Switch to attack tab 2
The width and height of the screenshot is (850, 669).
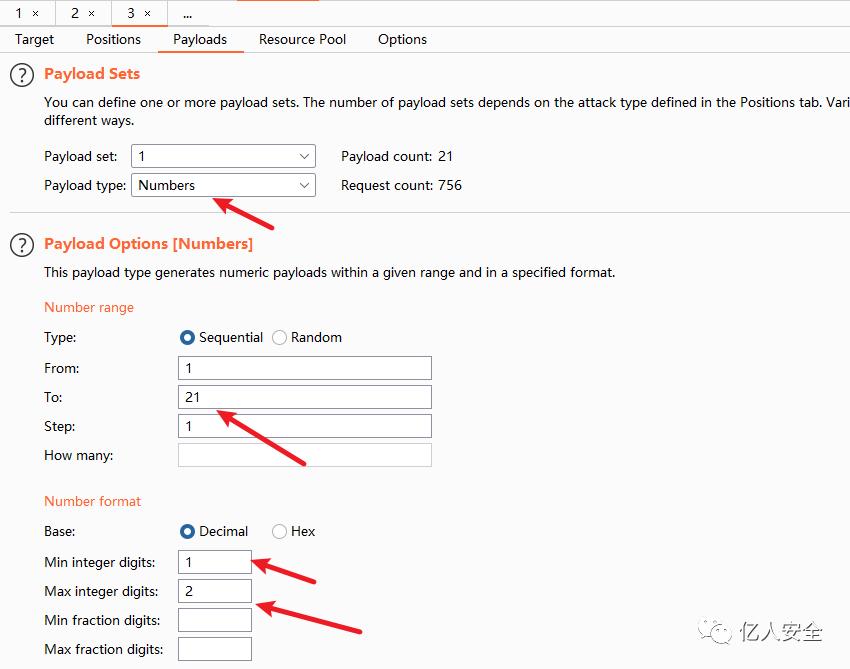75,13
